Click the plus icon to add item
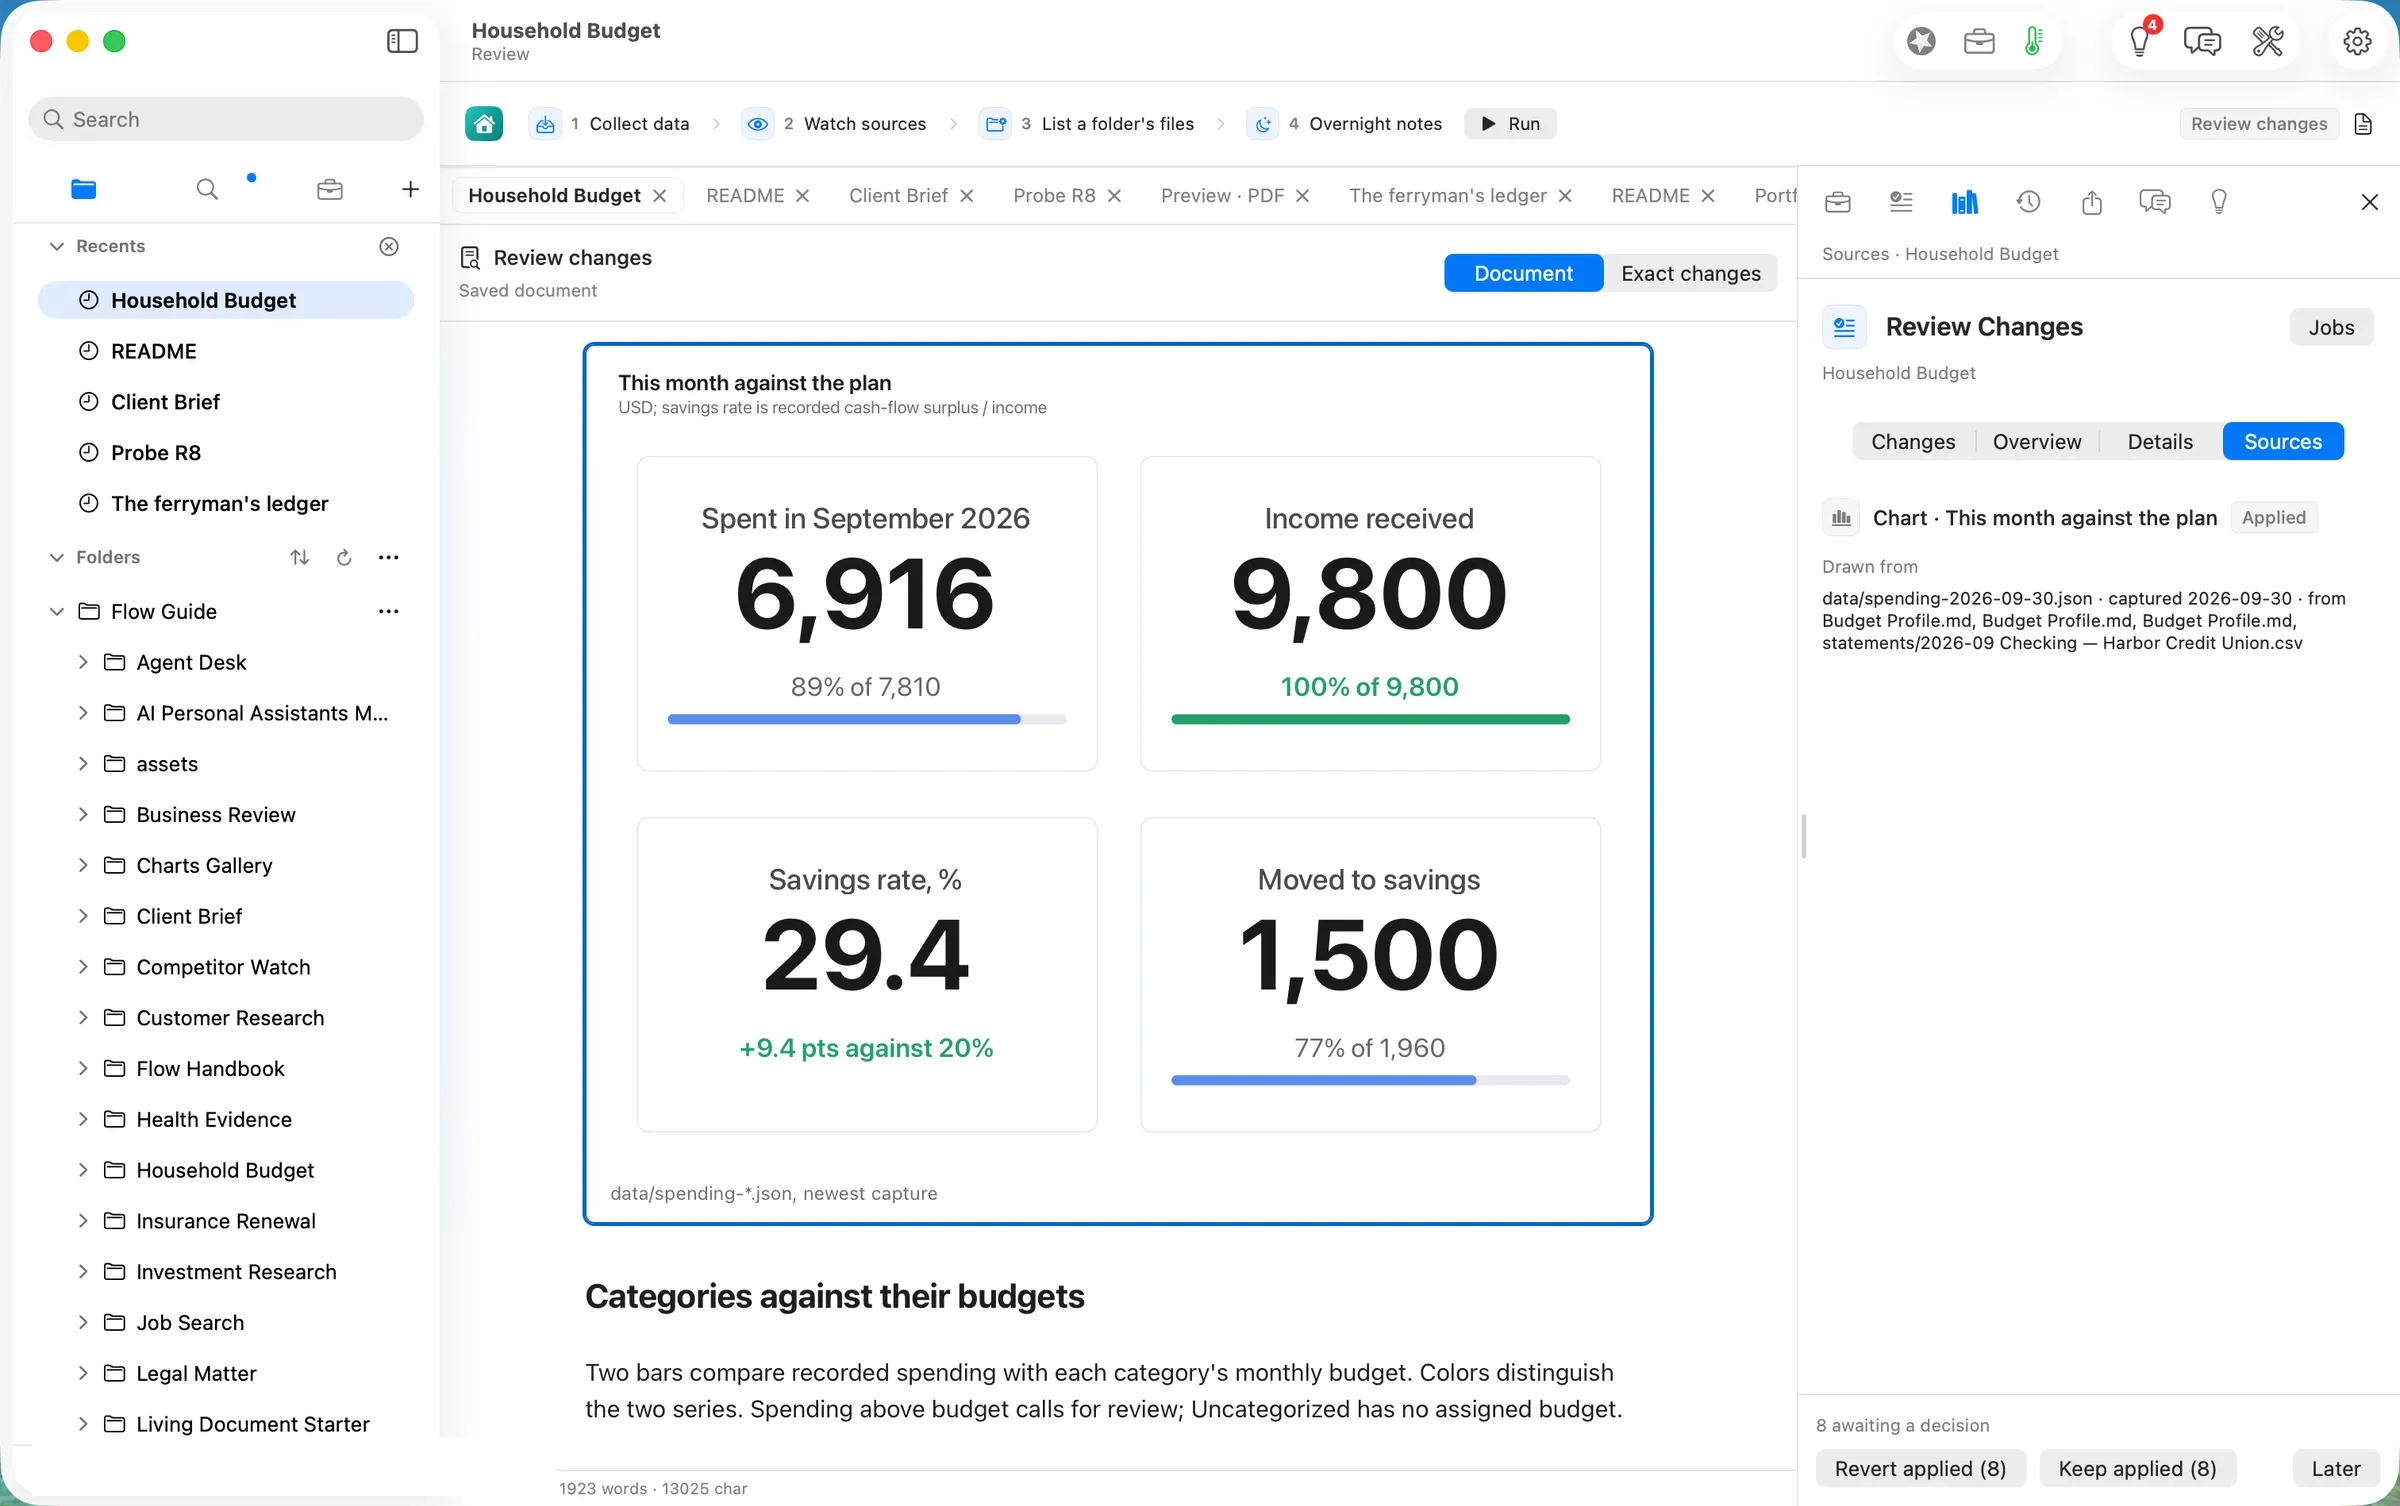The image size is (2400, 1506). (410, 189)
